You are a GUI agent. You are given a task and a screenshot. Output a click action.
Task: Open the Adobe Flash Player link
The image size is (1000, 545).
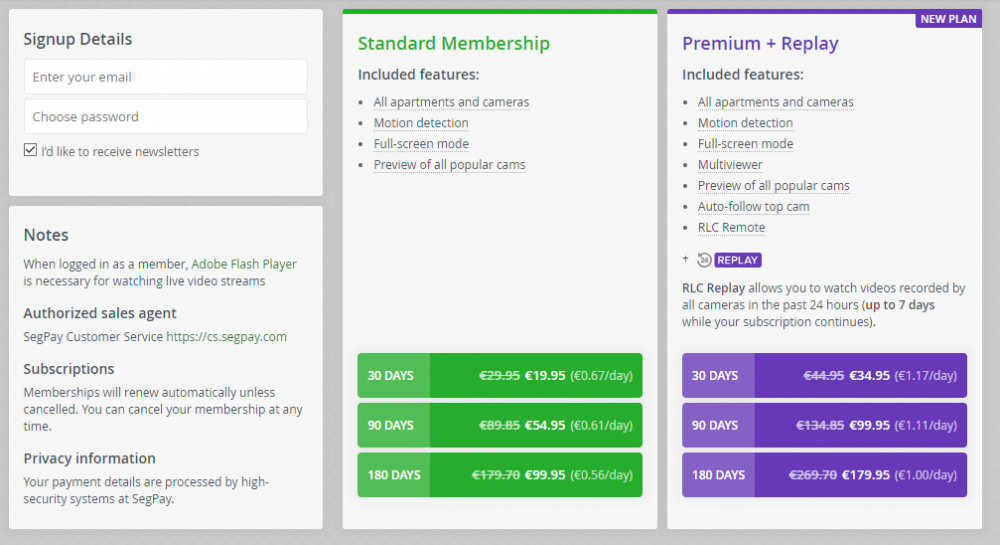(x=244, y=264)
